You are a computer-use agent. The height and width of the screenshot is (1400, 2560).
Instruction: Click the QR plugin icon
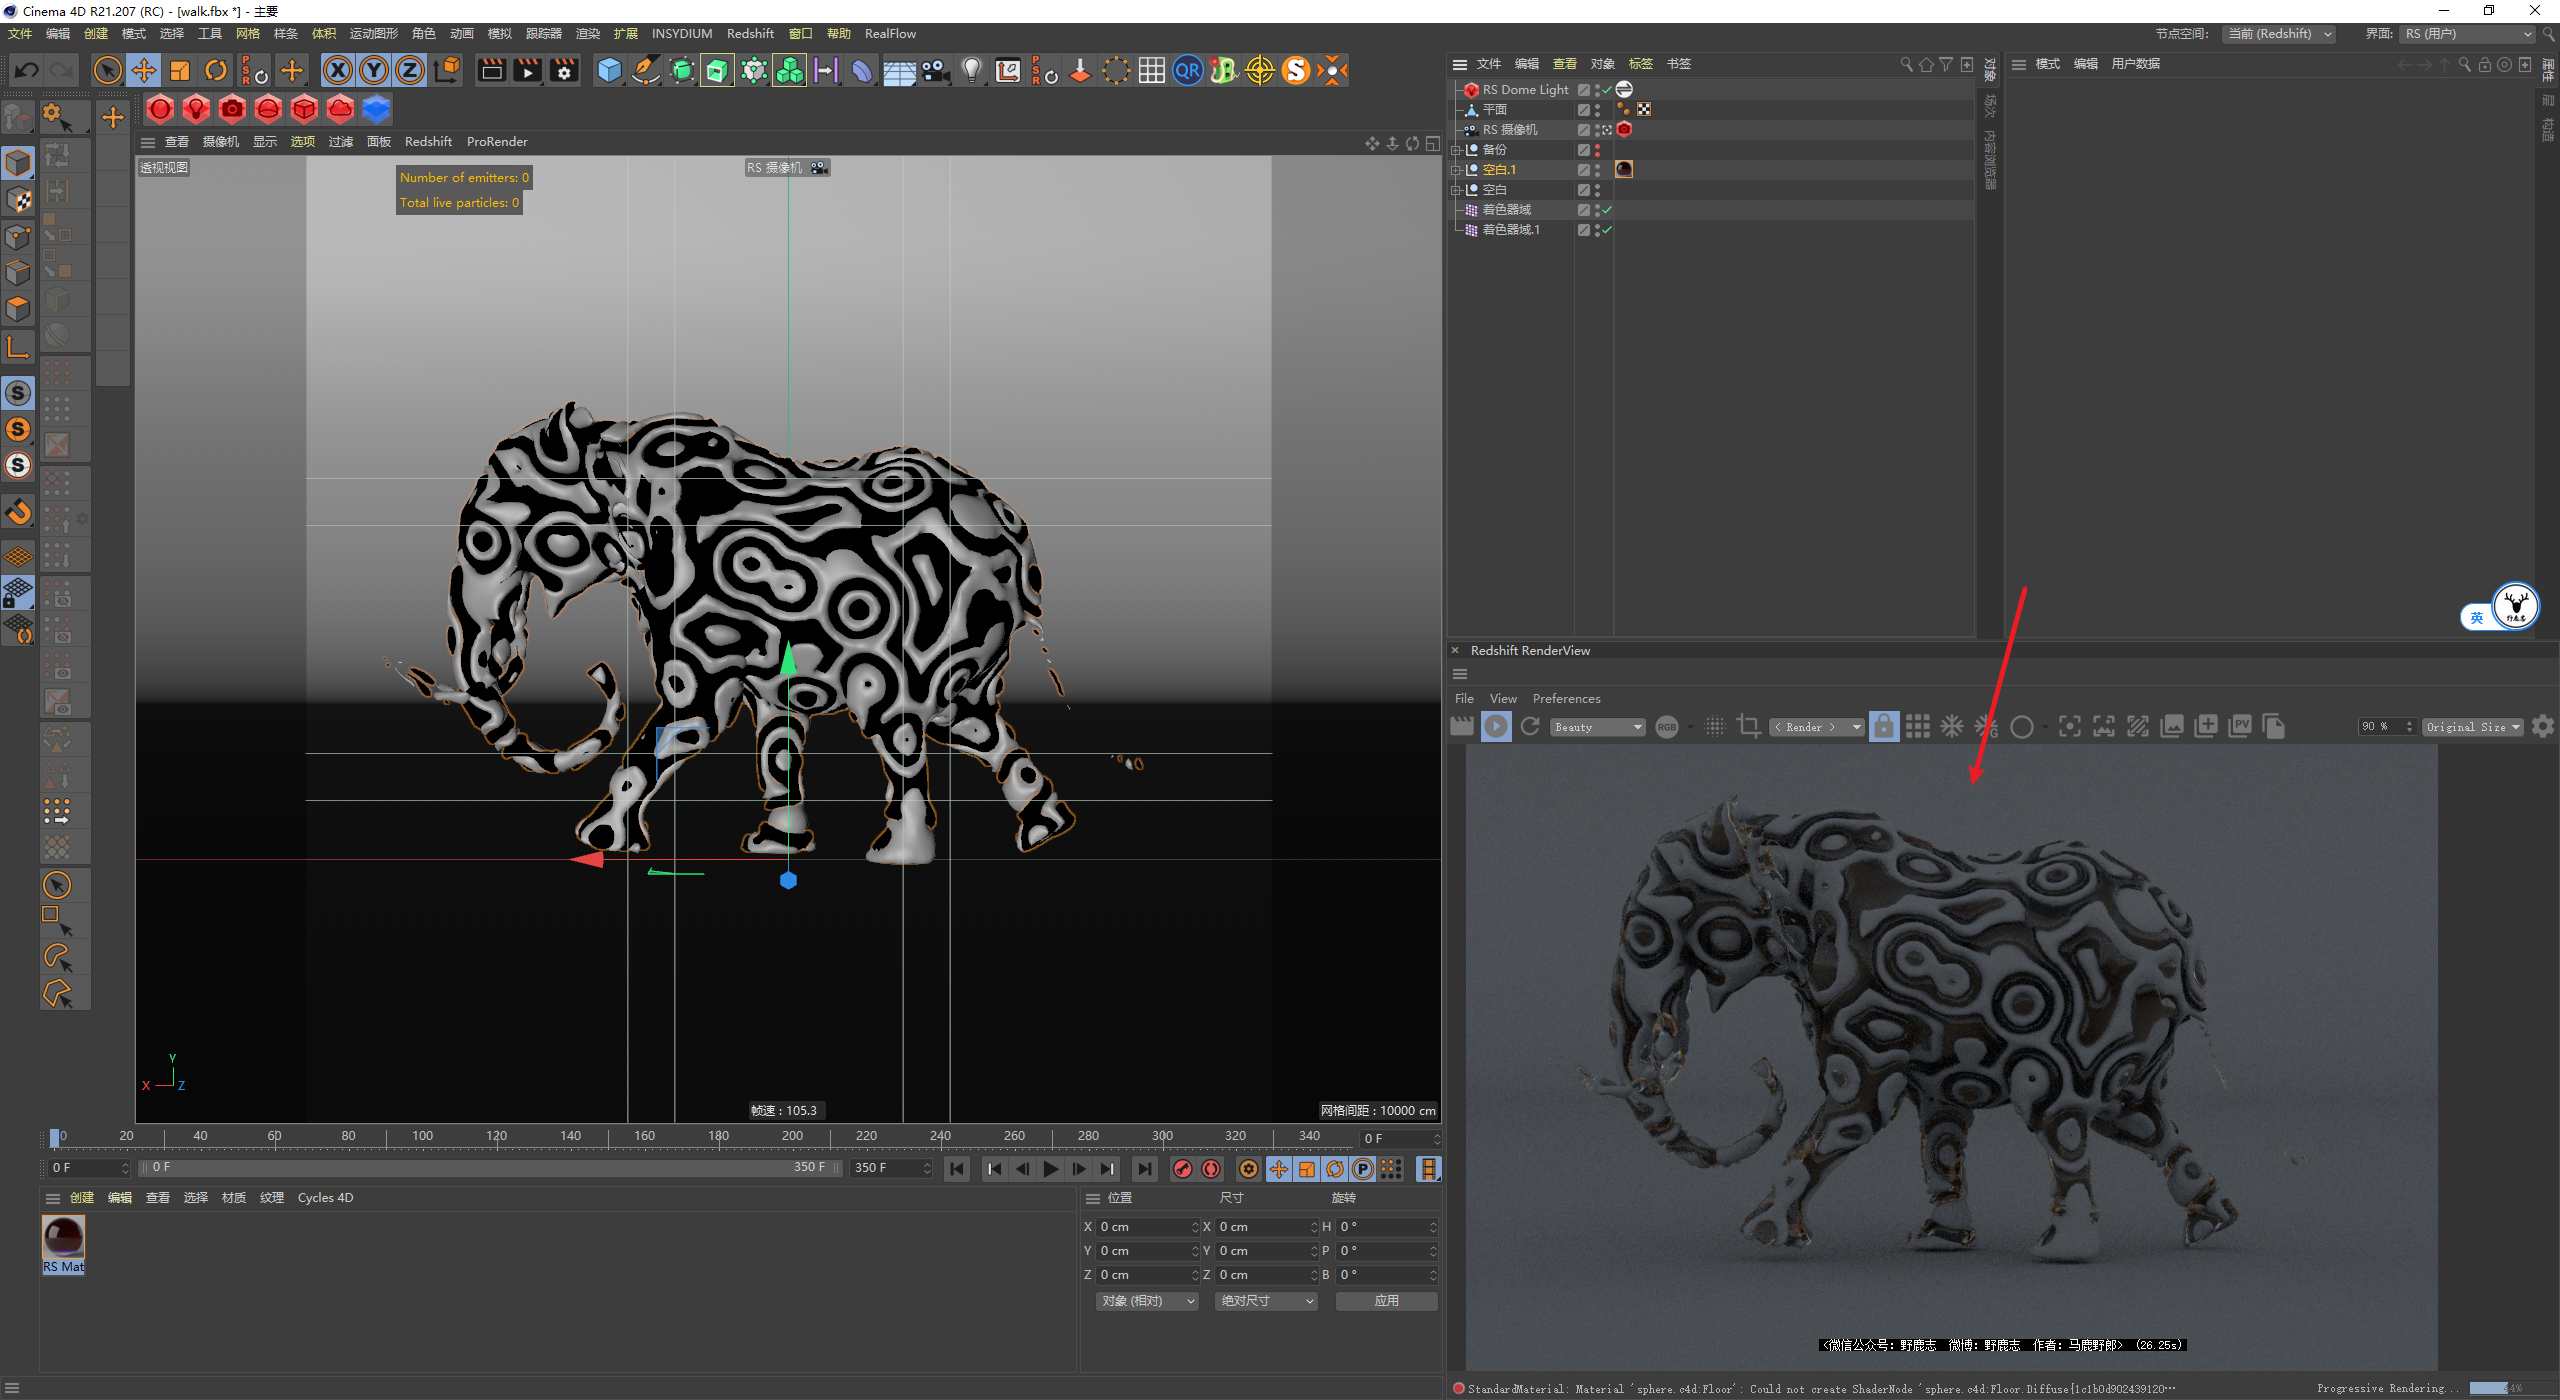1187,70
